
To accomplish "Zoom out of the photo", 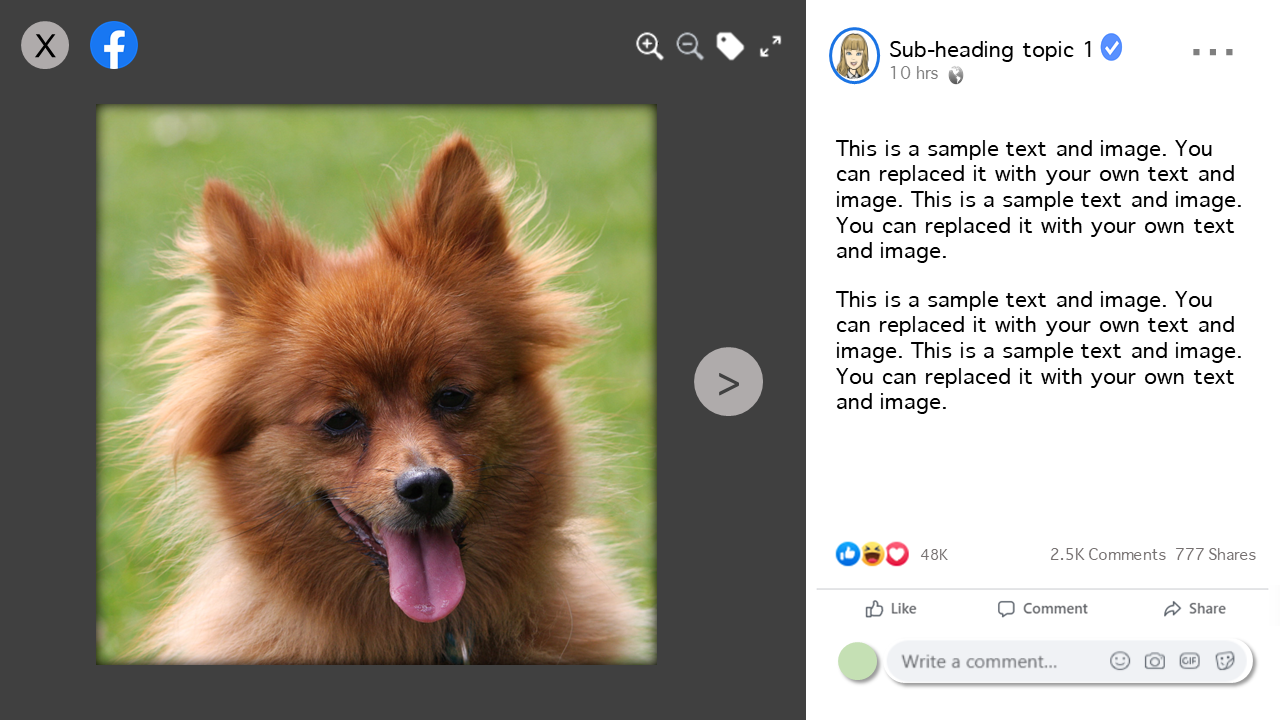I will coord(690,46).
